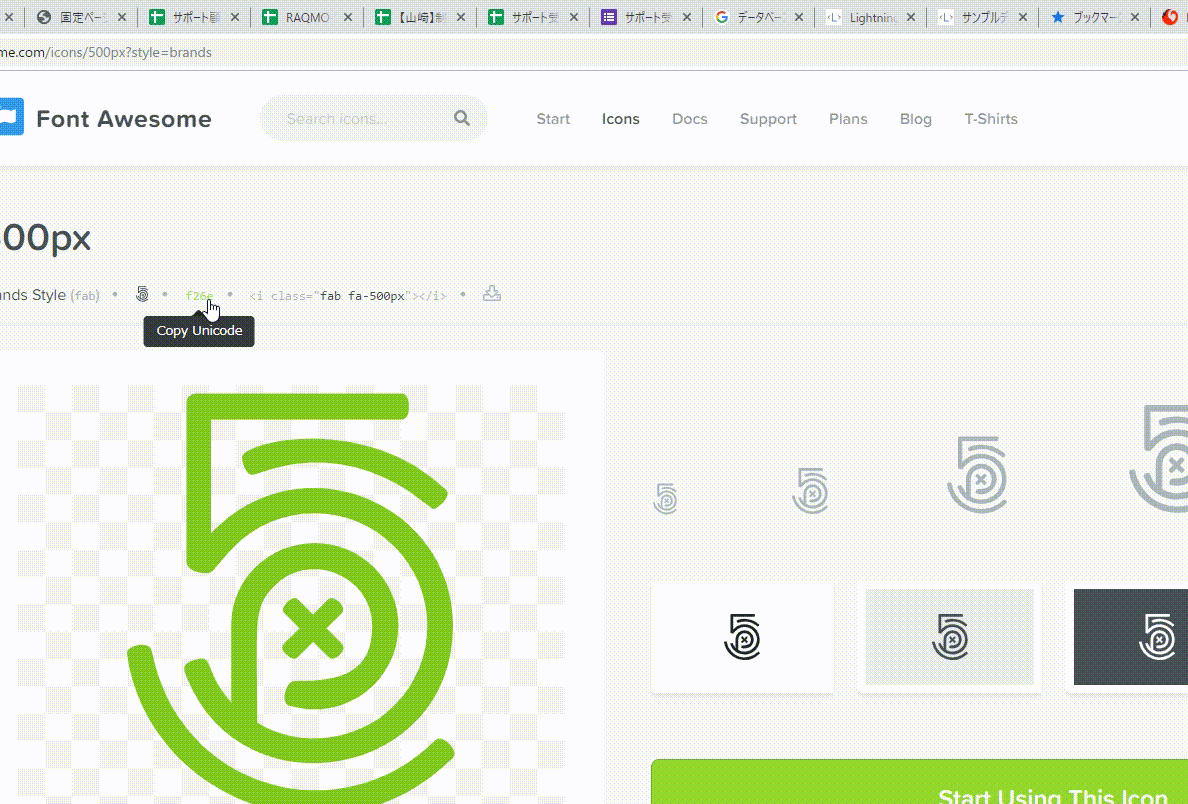The image size is (1188, 804).
Task: Click the green sheet favicon on the RAQMO tab
Action: click(270, 17)
